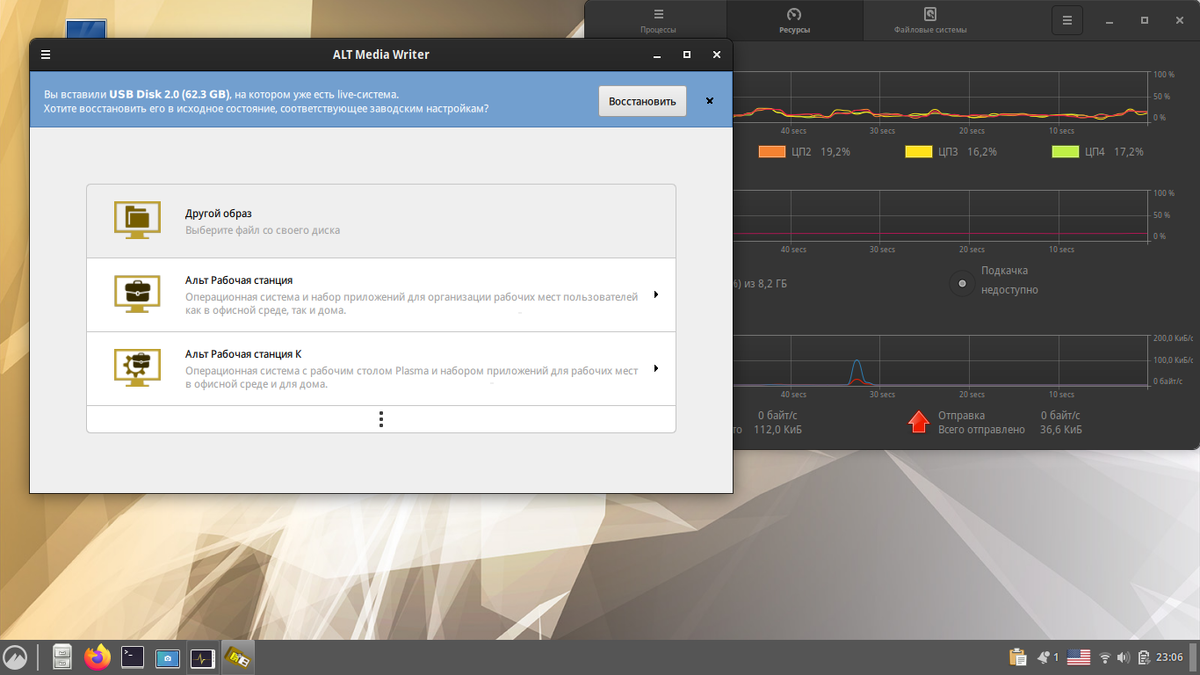Expand Альт Рабочая станция К details arrow
The width and height of the screenshot is (1200, 675).
point(656,369)
